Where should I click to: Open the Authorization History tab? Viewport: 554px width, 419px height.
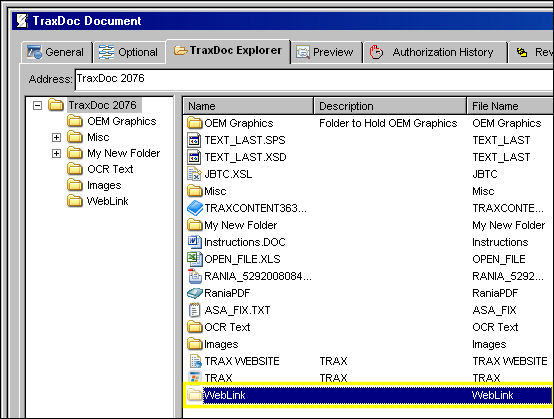click(435, 52)
